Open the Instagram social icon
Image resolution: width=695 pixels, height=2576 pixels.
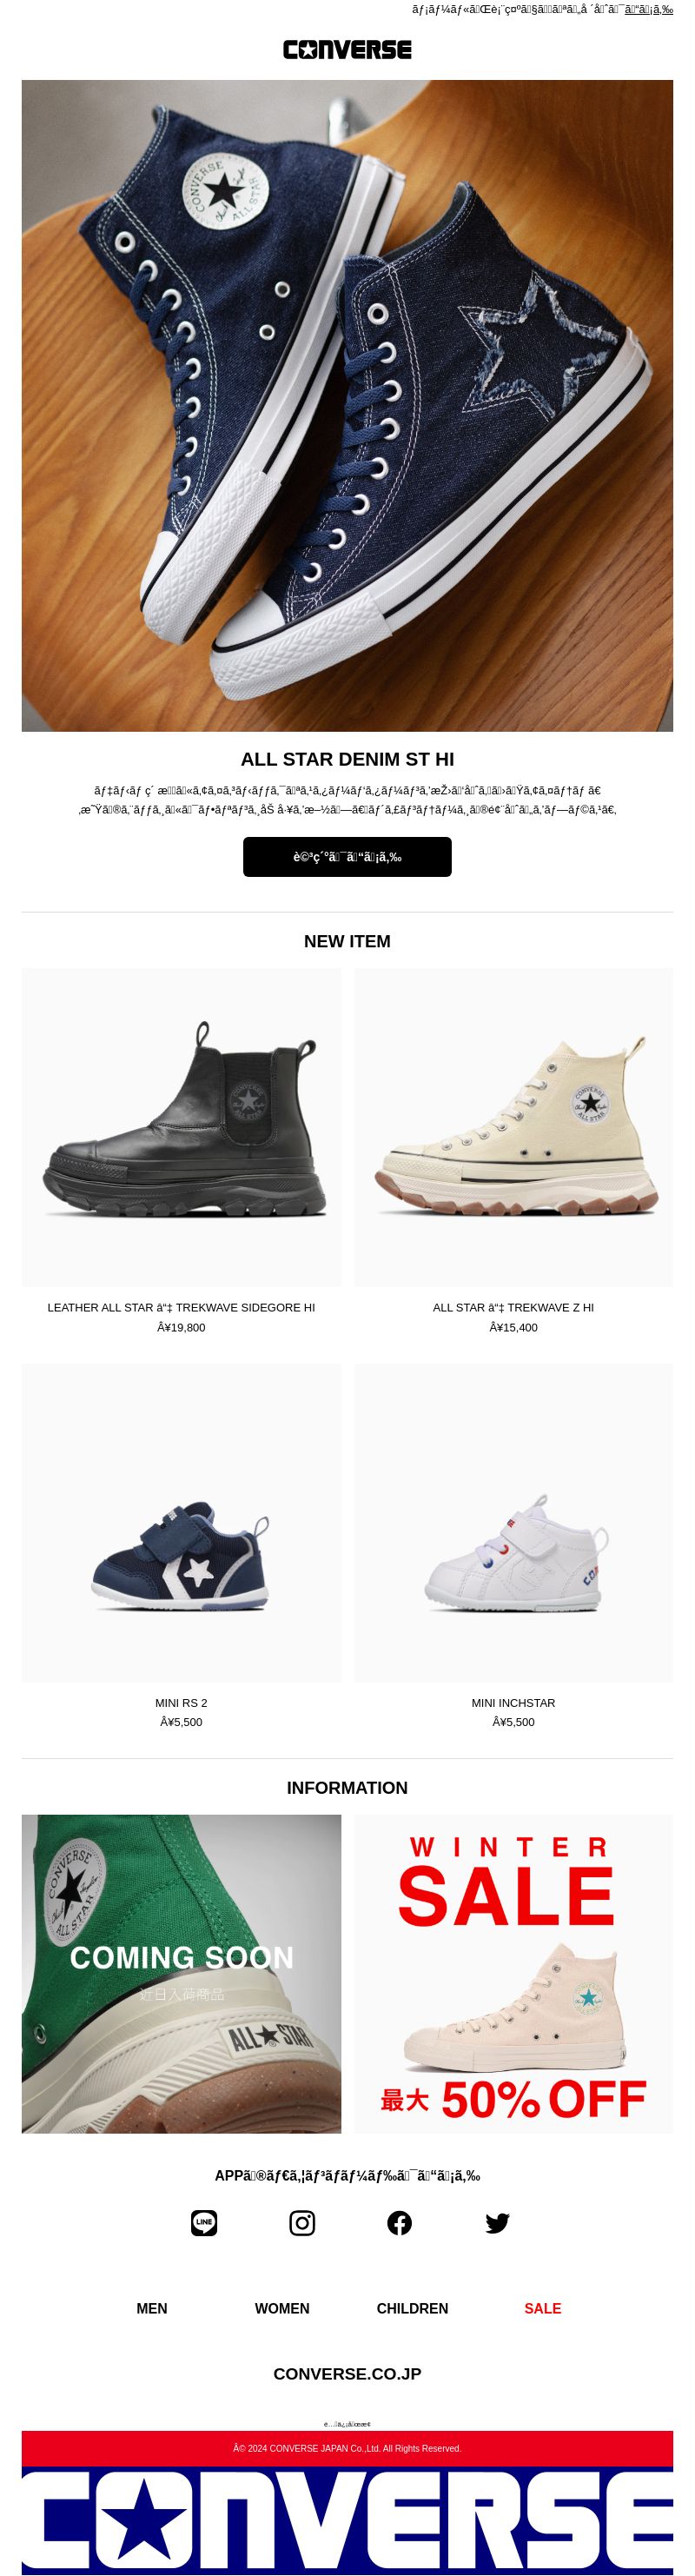click(302, 2223)
